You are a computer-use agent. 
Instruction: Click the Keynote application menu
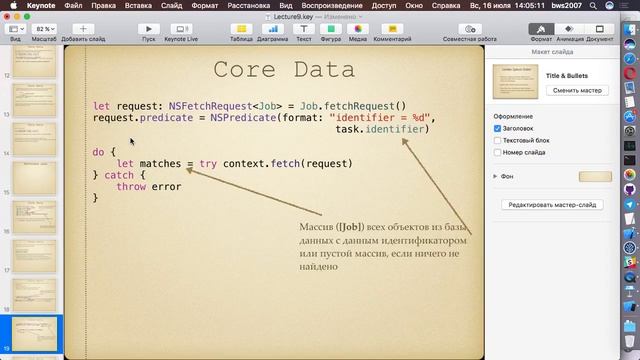(x=41, y=6)
